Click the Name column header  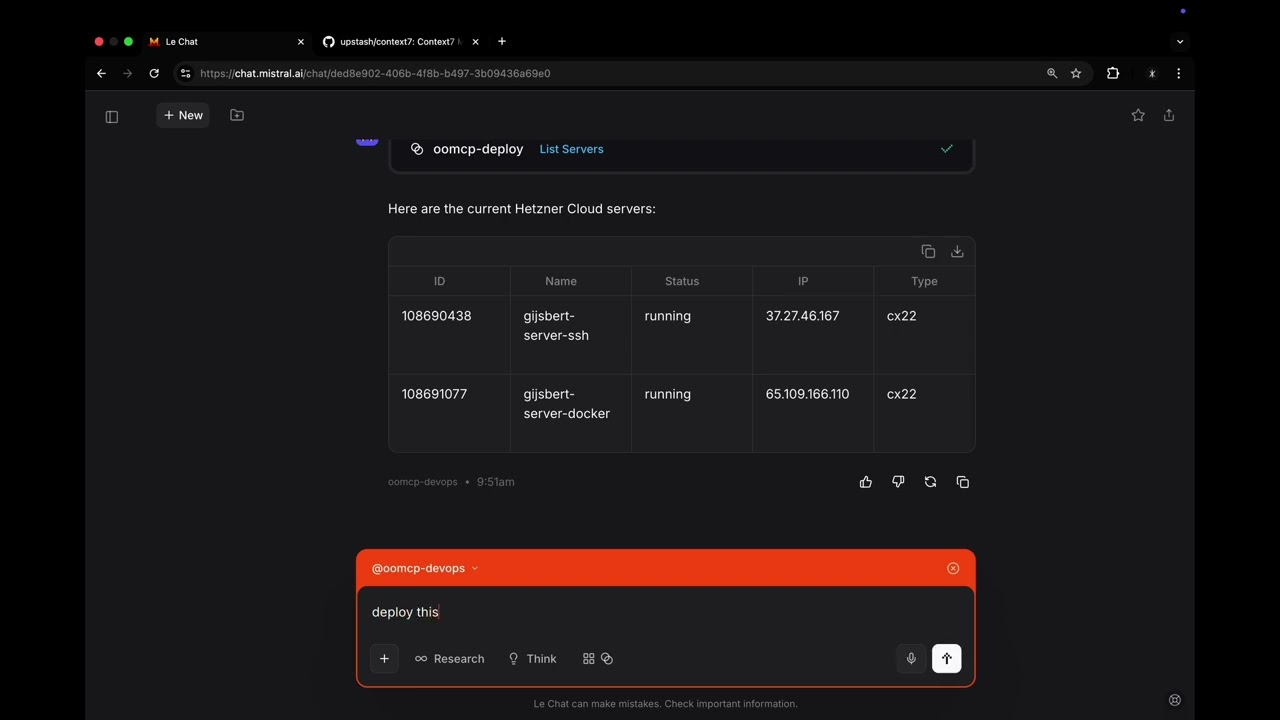(561, 281)
